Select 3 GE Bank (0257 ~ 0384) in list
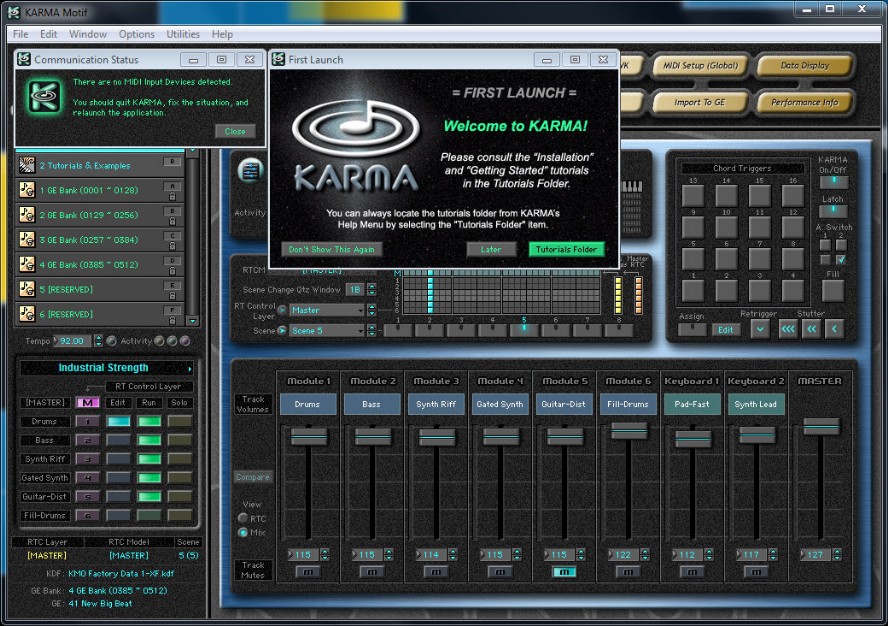 (x=88, y=239)
